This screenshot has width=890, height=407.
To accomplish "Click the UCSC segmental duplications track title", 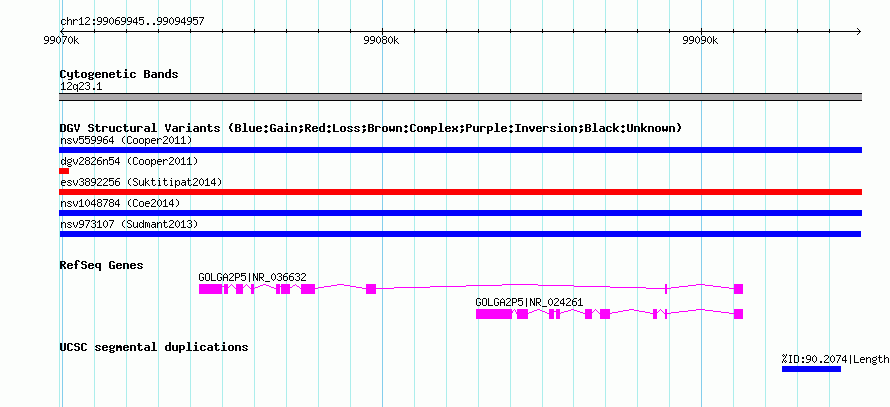I will [154, 346].
